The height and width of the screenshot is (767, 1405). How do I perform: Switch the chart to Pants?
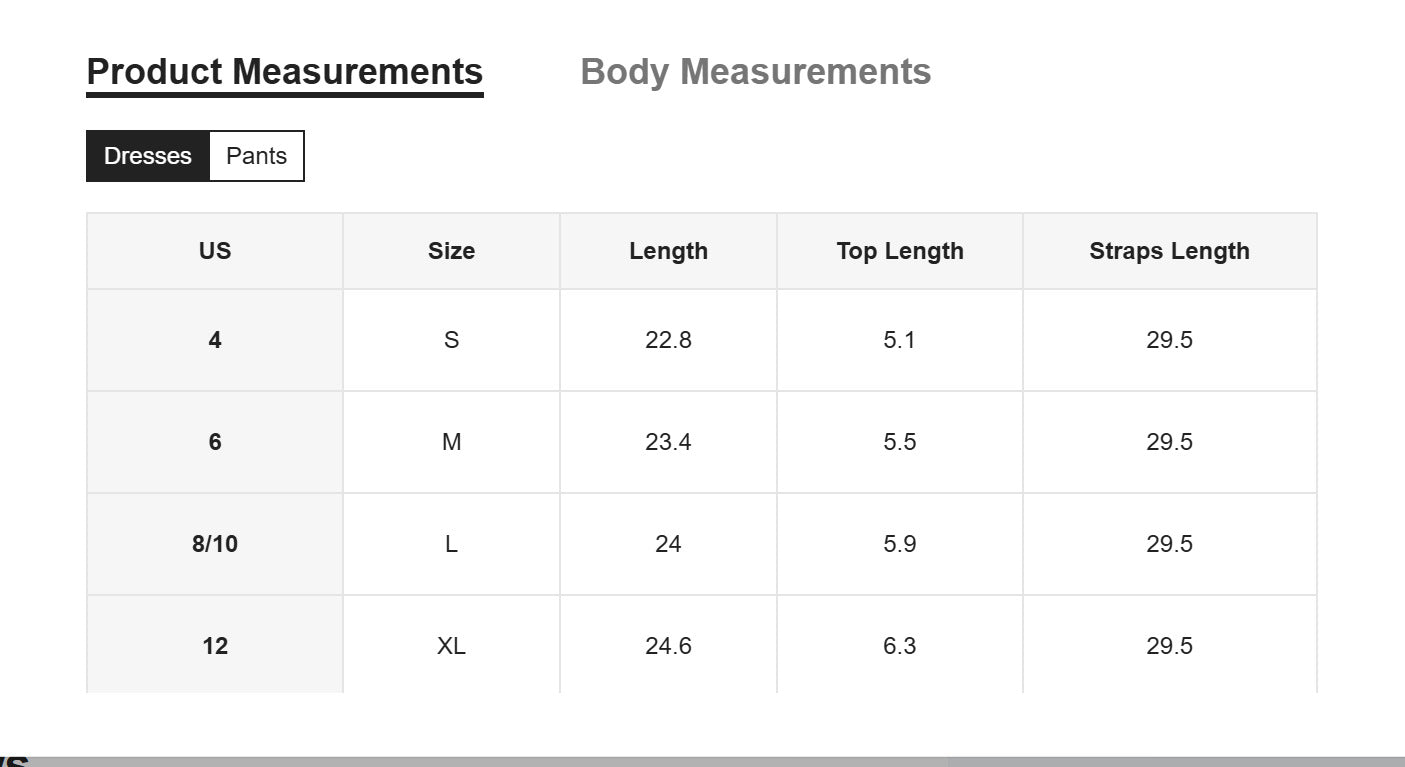[x=256, y=156]
